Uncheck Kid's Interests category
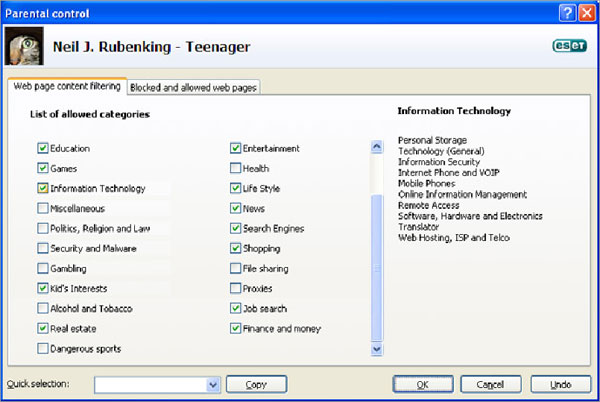This screenshot has height=402, width=600. tap(42, 288)
